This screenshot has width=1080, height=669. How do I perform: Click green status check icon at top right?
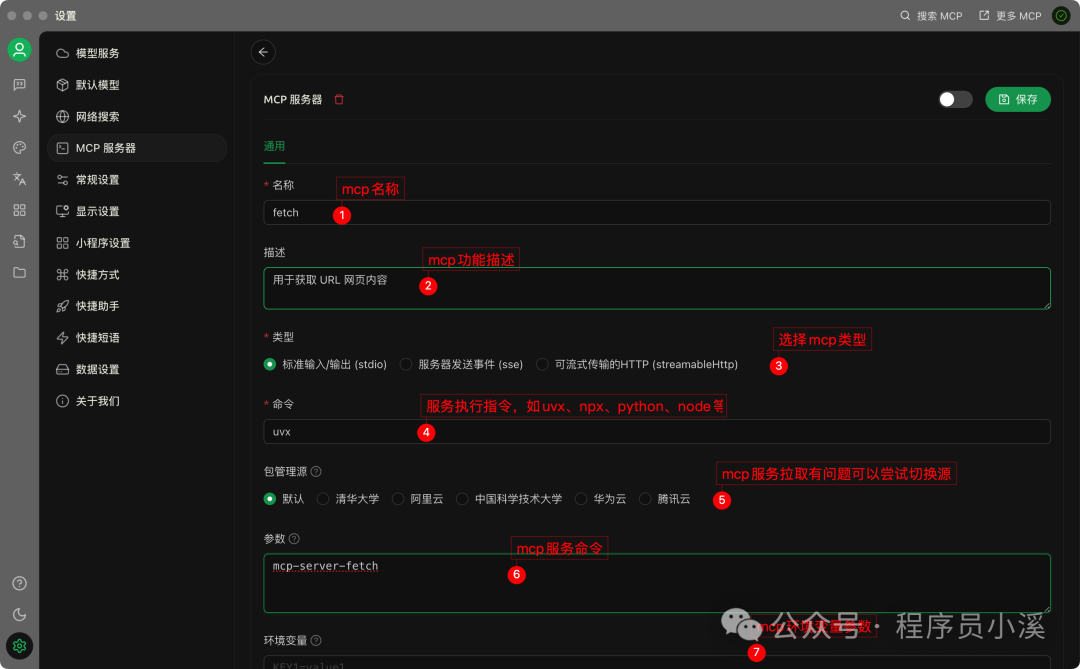[1061, 15]
